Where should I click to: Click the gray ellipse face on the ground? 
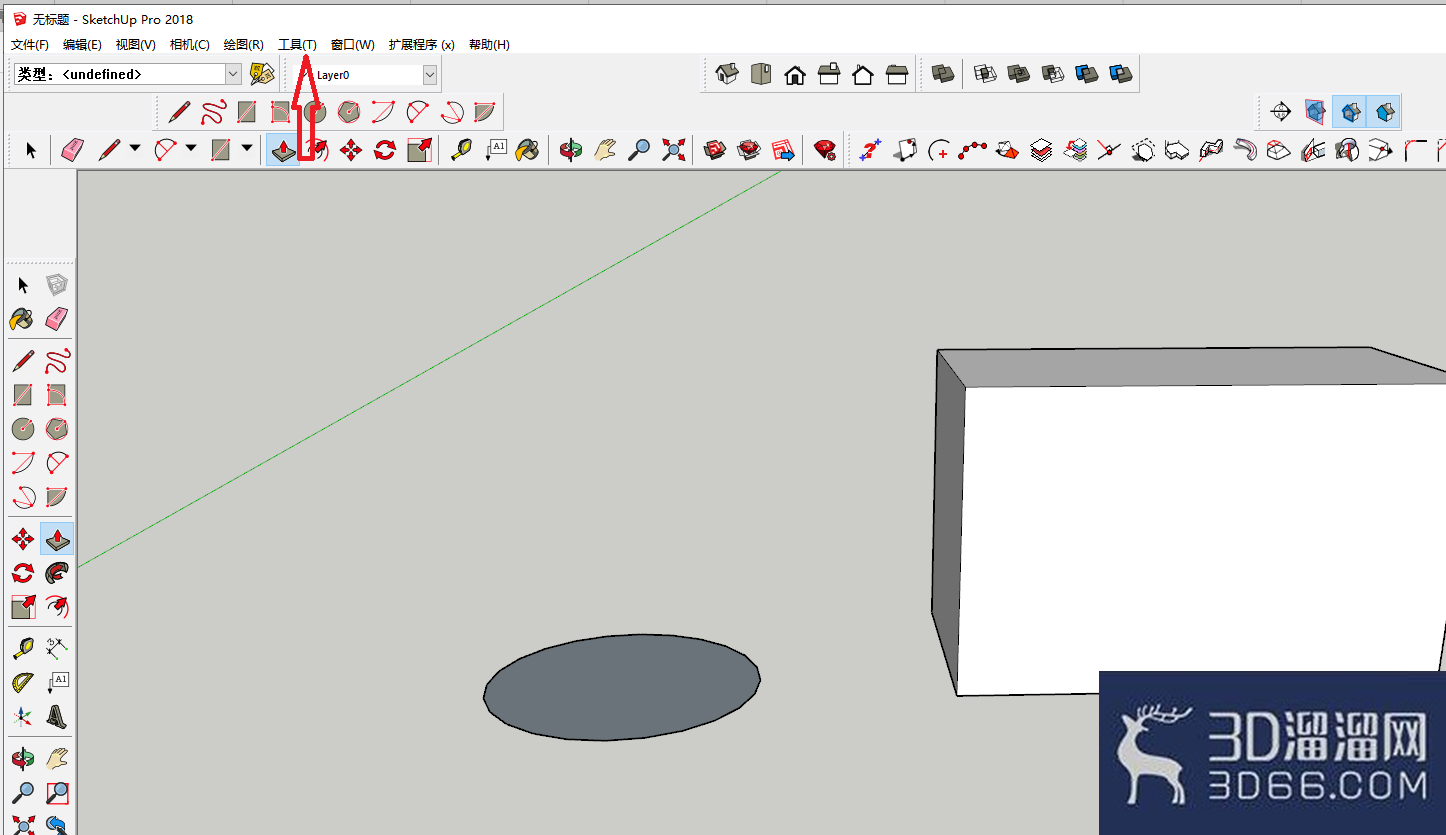[621, 687]
